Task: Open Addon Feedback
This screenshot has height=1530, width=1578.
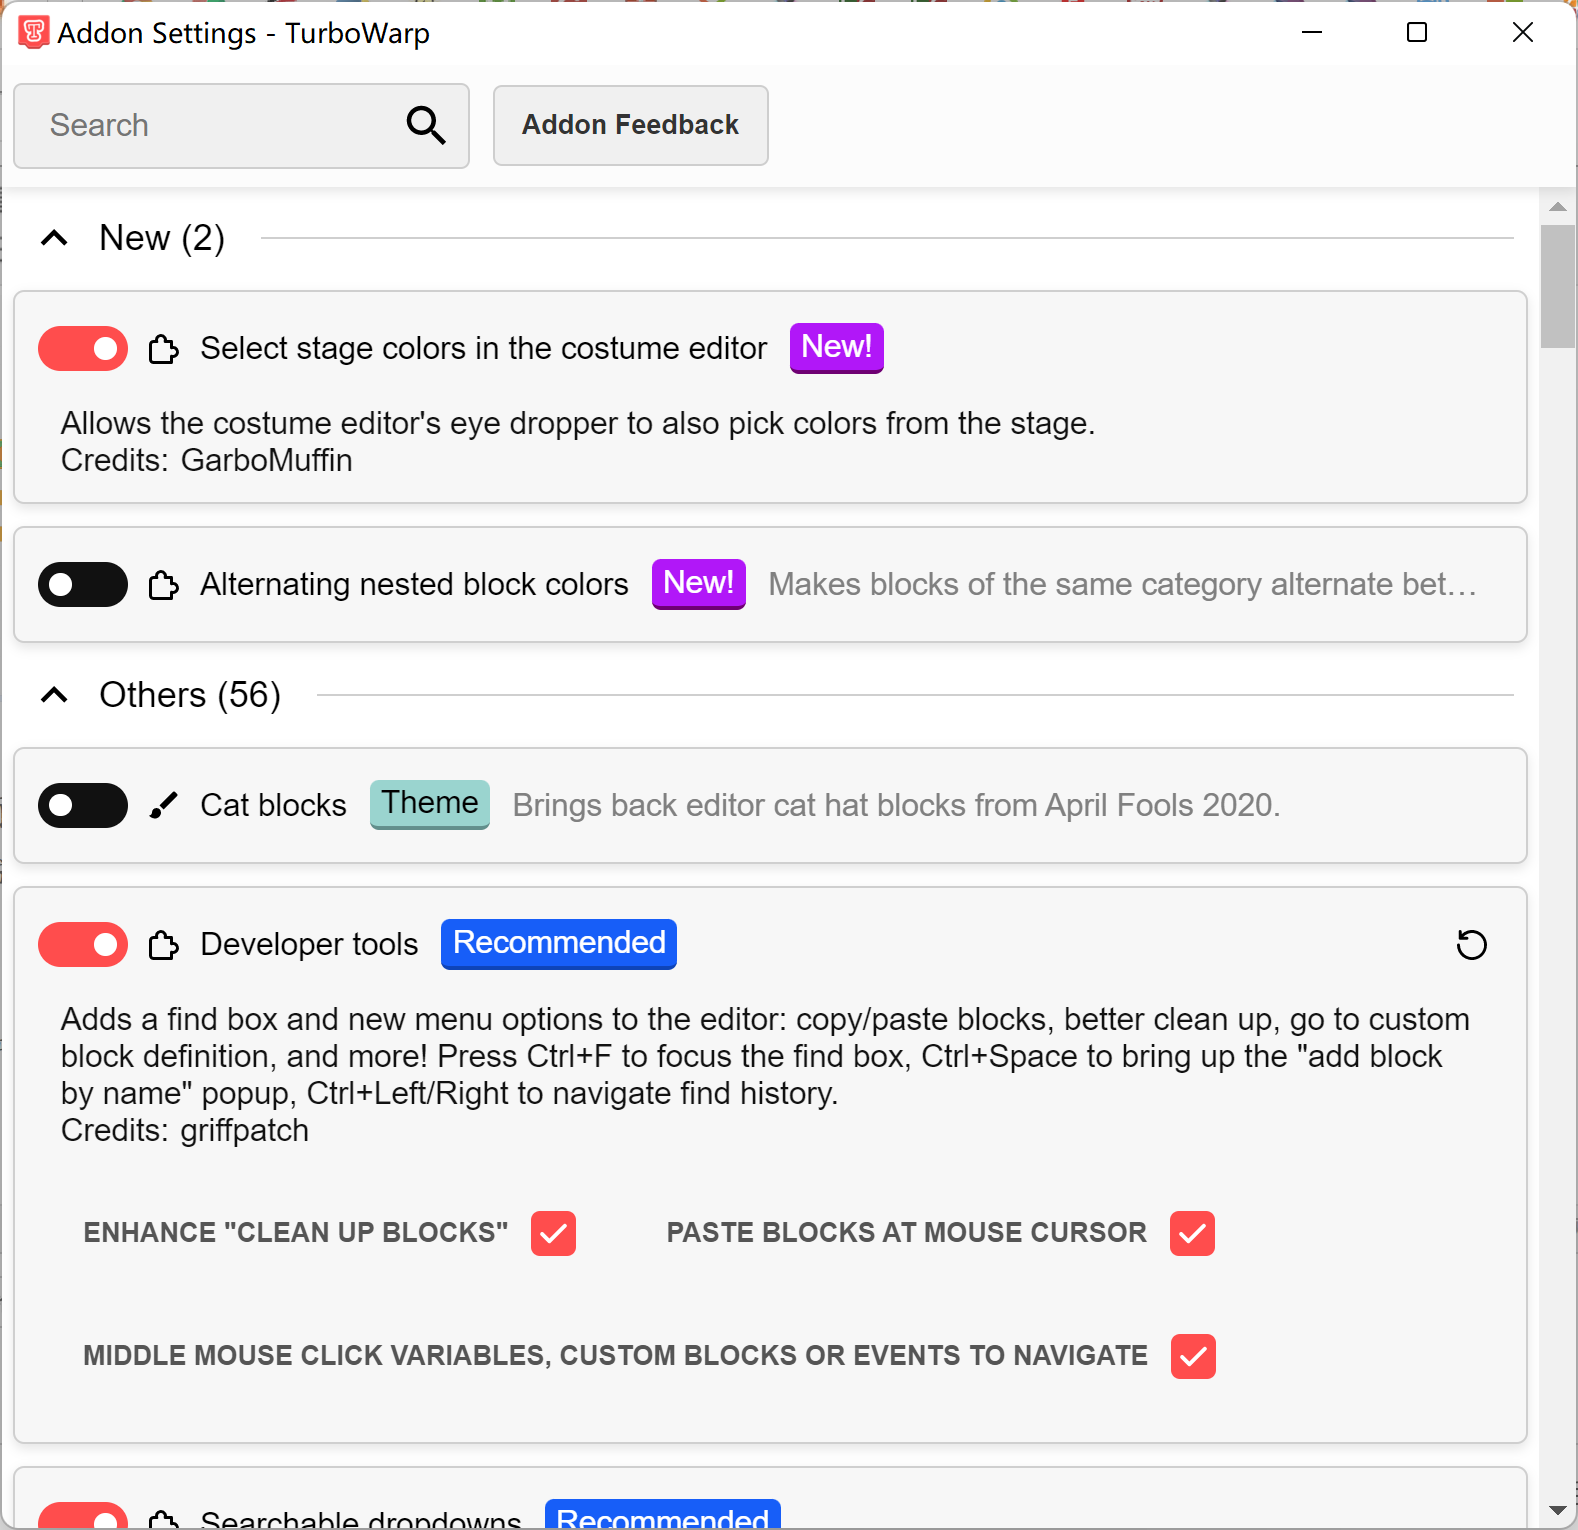Action: coord(630,125)
